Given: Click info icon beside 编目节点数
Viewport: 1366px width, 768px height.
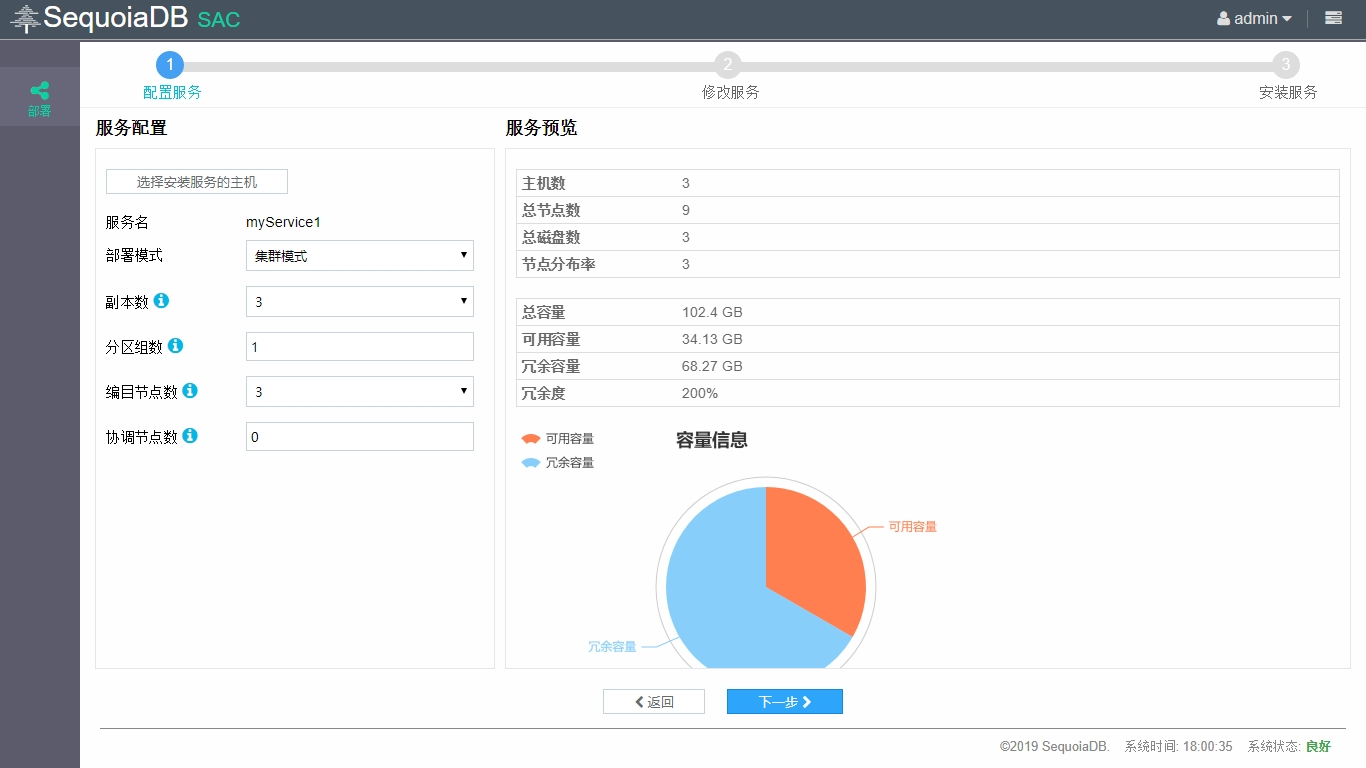Looking at the screenshot, I should point(190,390).
